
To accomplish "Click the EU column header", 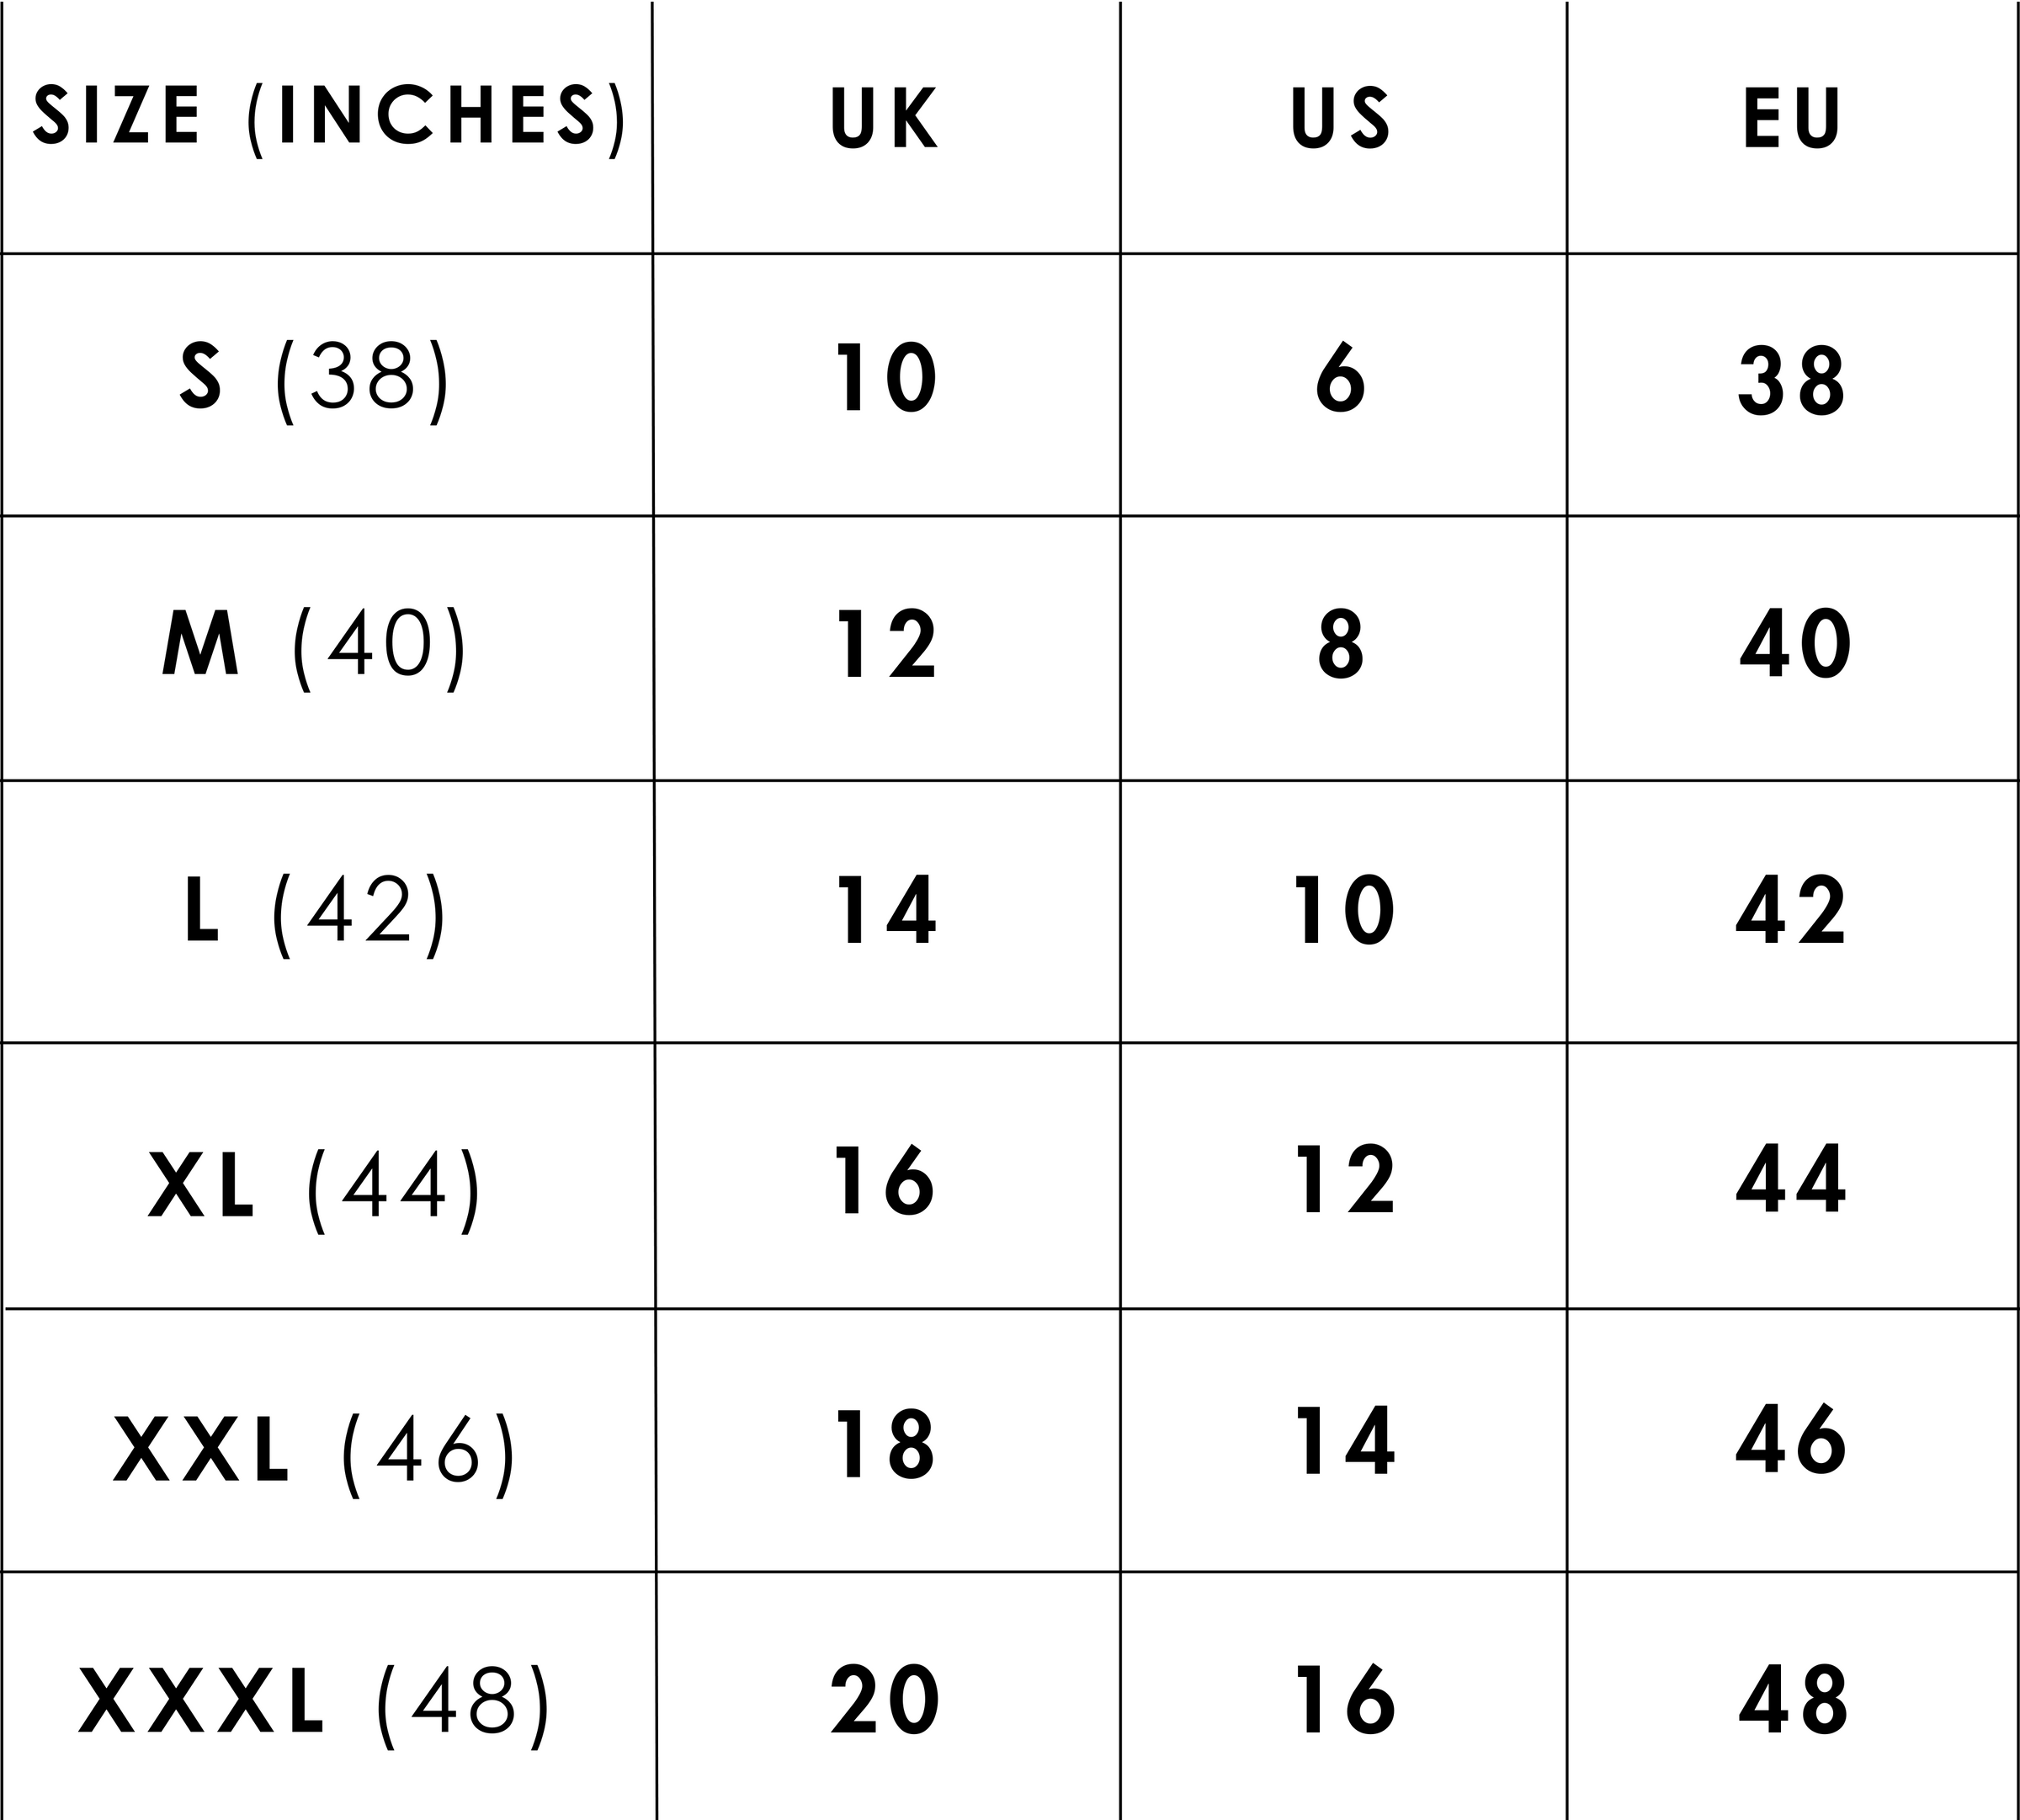I will pyautogui.click(x=1791, y=118).
